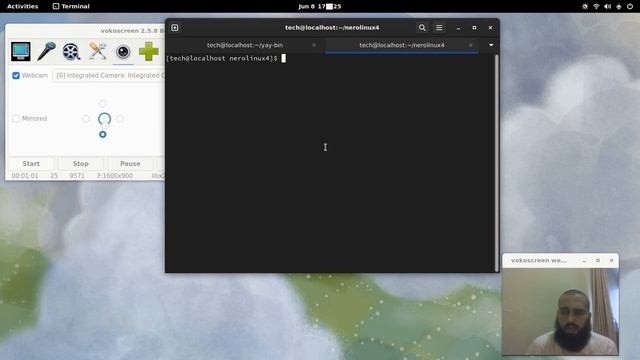The image size is (640, 360).
Task: Switch to the ~/yay-bin terminal tab
Action: (x=245, y=45)
